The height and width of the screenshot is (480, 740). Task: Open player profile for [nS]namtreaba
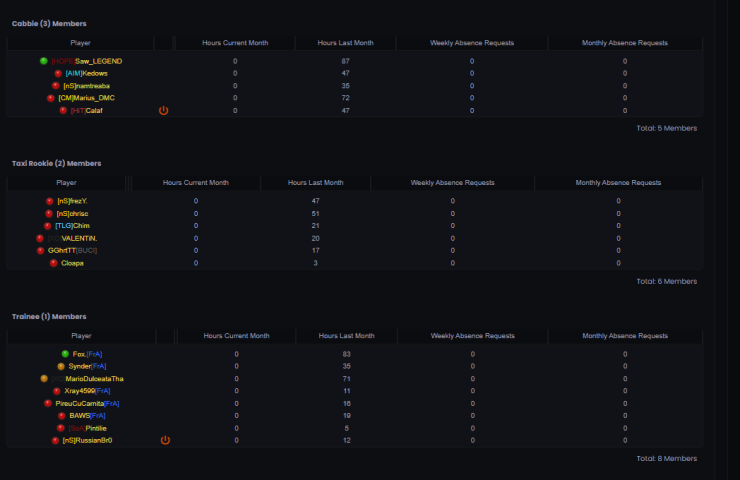[87, 86]
